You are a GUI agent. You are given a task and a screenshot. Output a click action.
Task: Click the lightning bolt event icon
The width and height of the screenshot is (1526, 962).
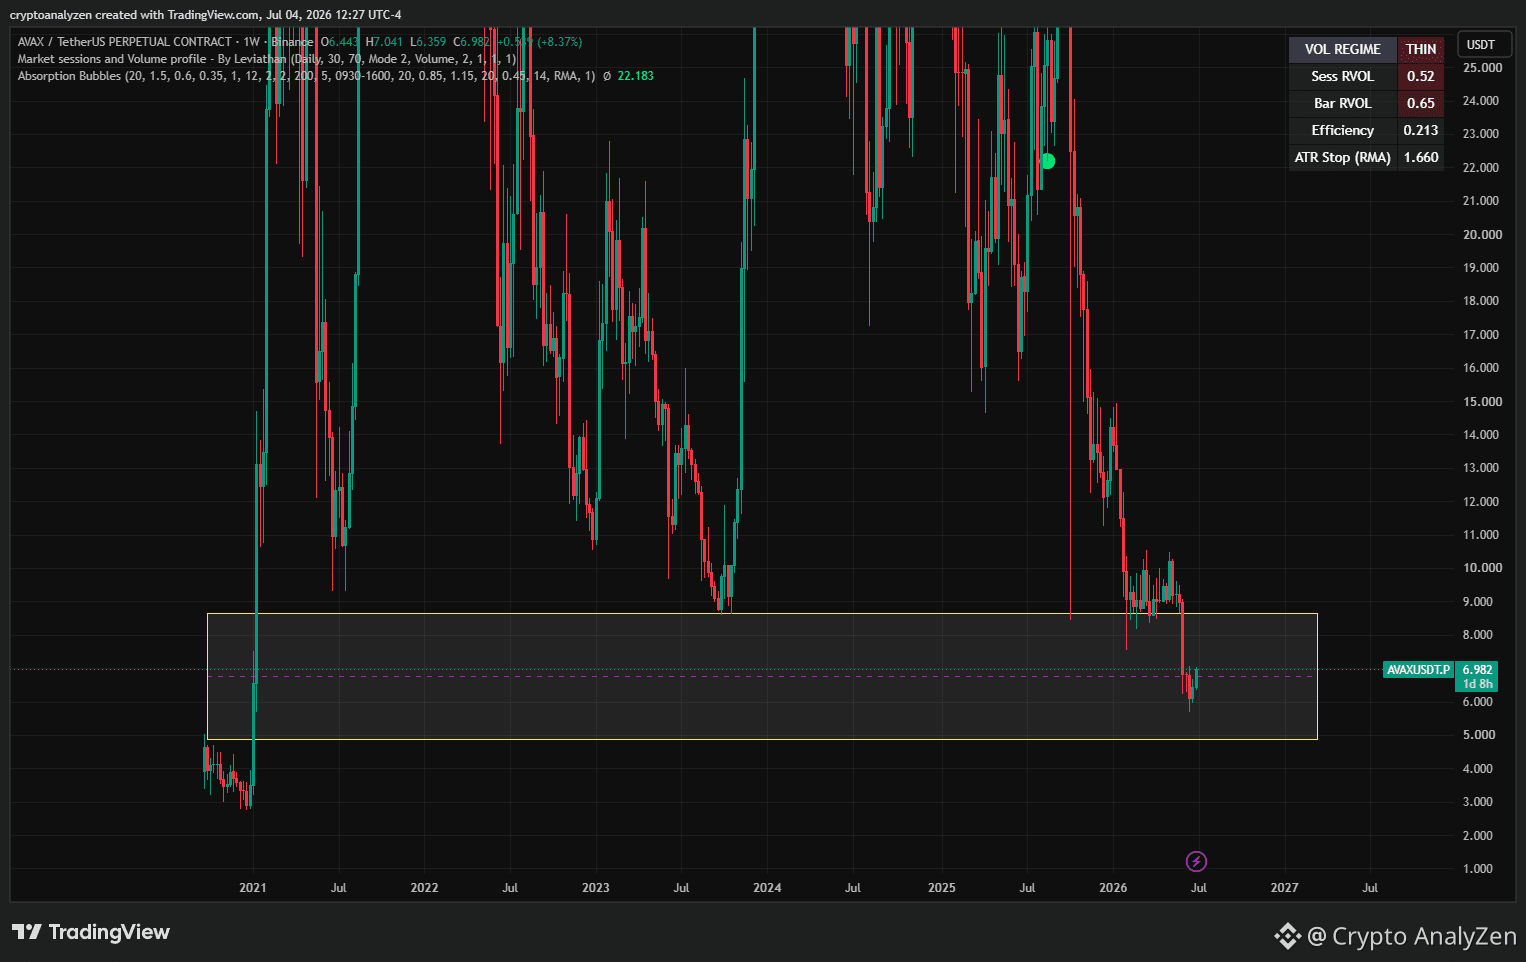tap(1196, 861)
